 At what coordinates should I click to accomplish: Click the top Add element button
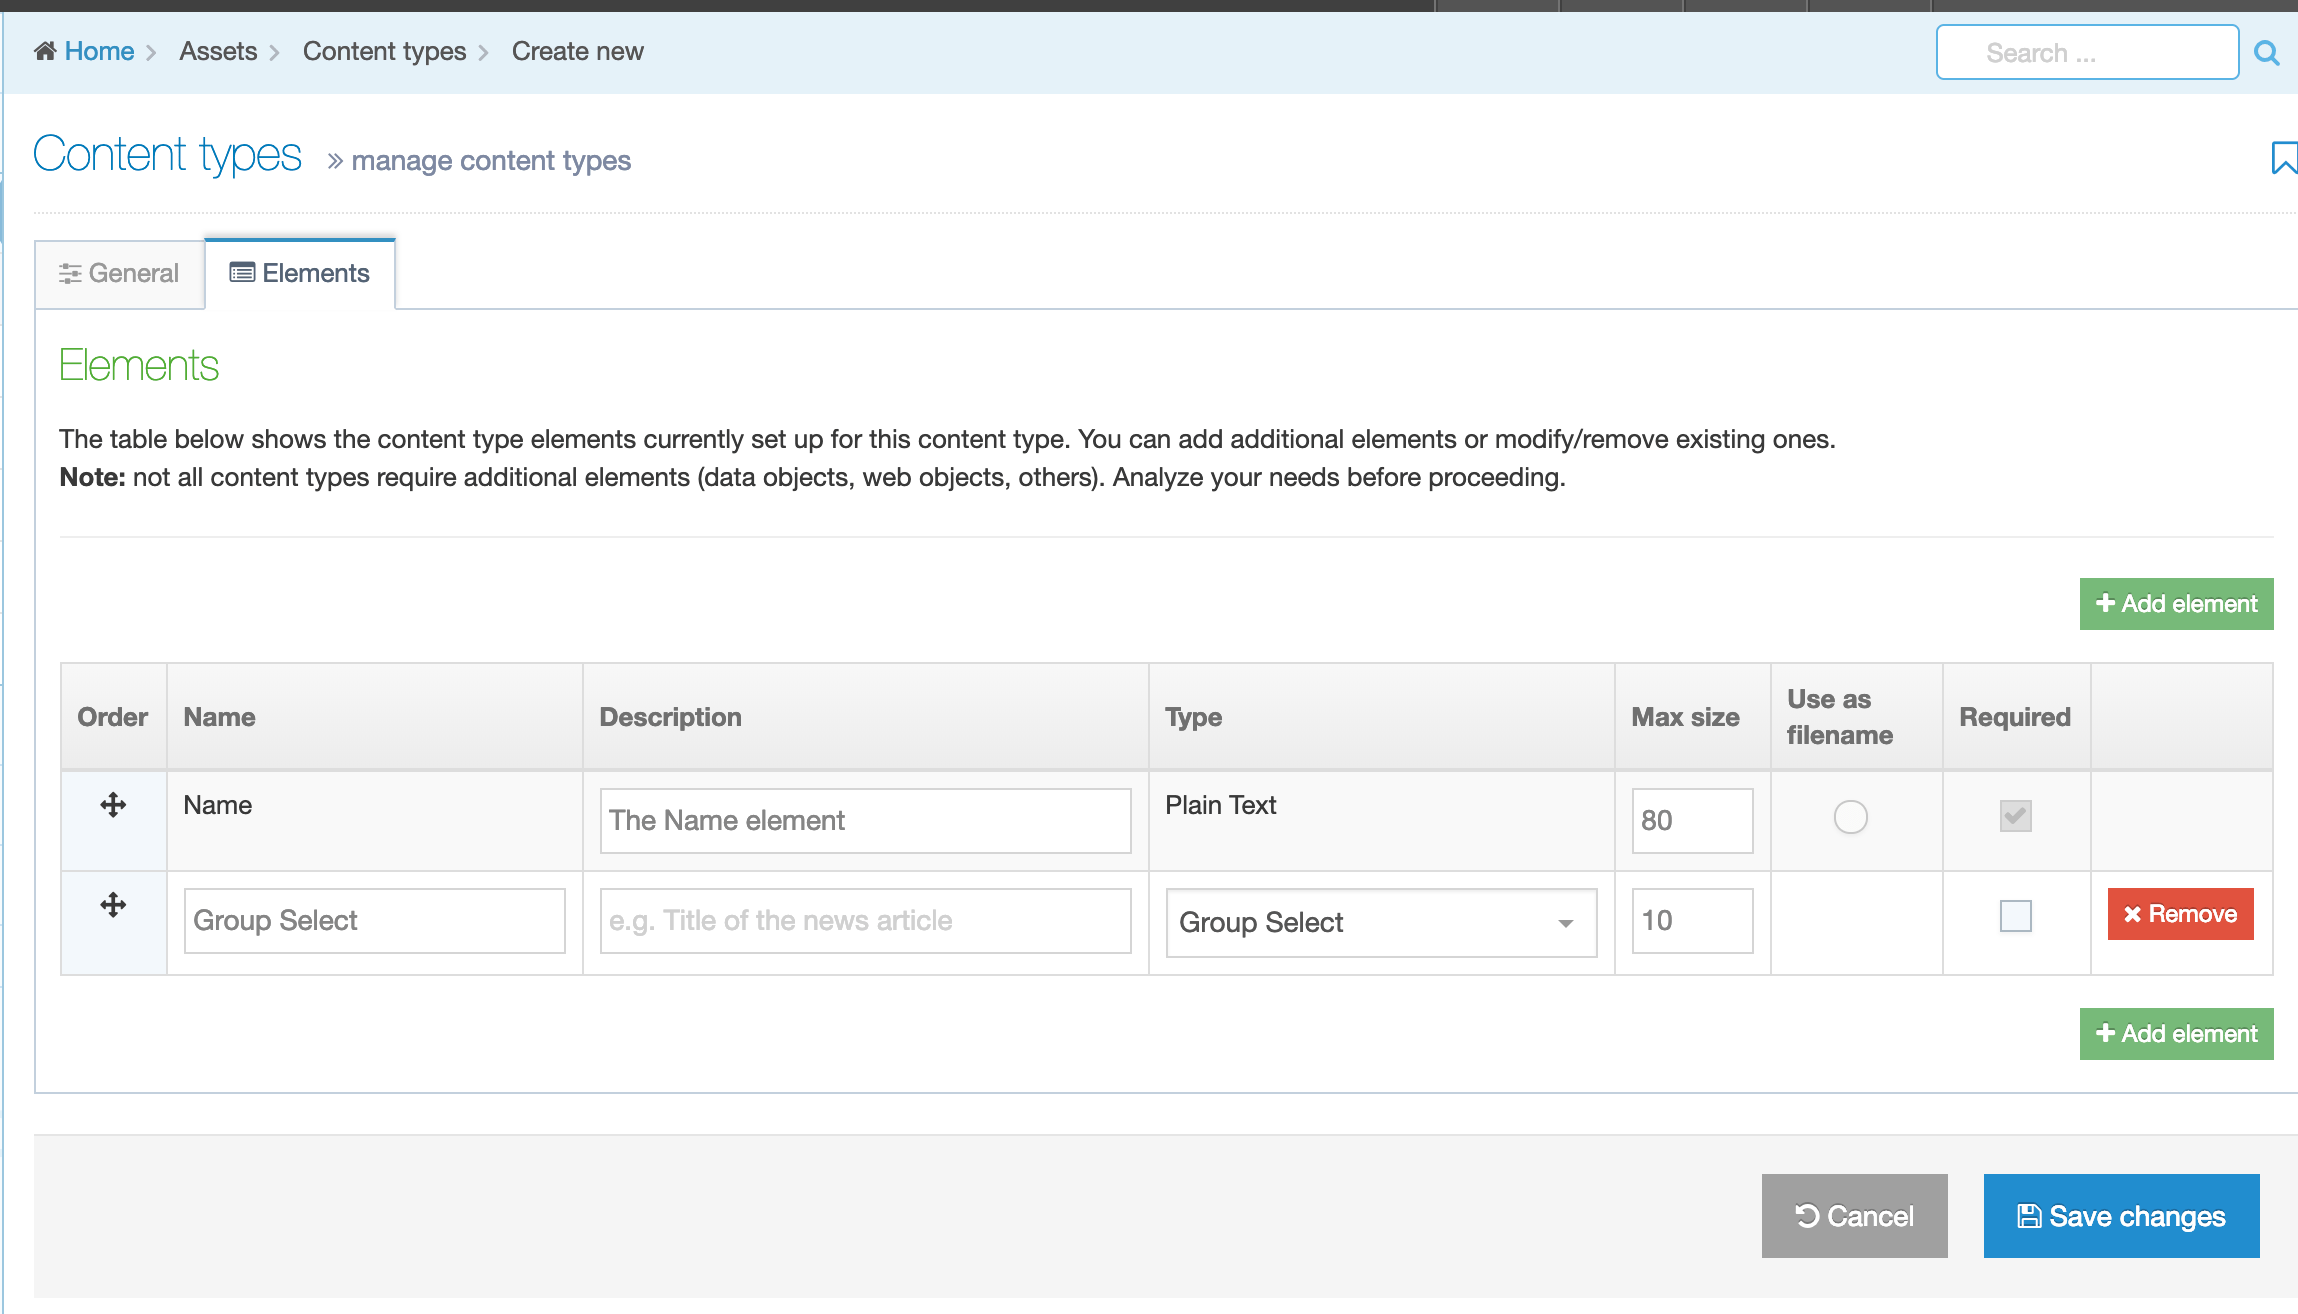[x=2176, y=604]
